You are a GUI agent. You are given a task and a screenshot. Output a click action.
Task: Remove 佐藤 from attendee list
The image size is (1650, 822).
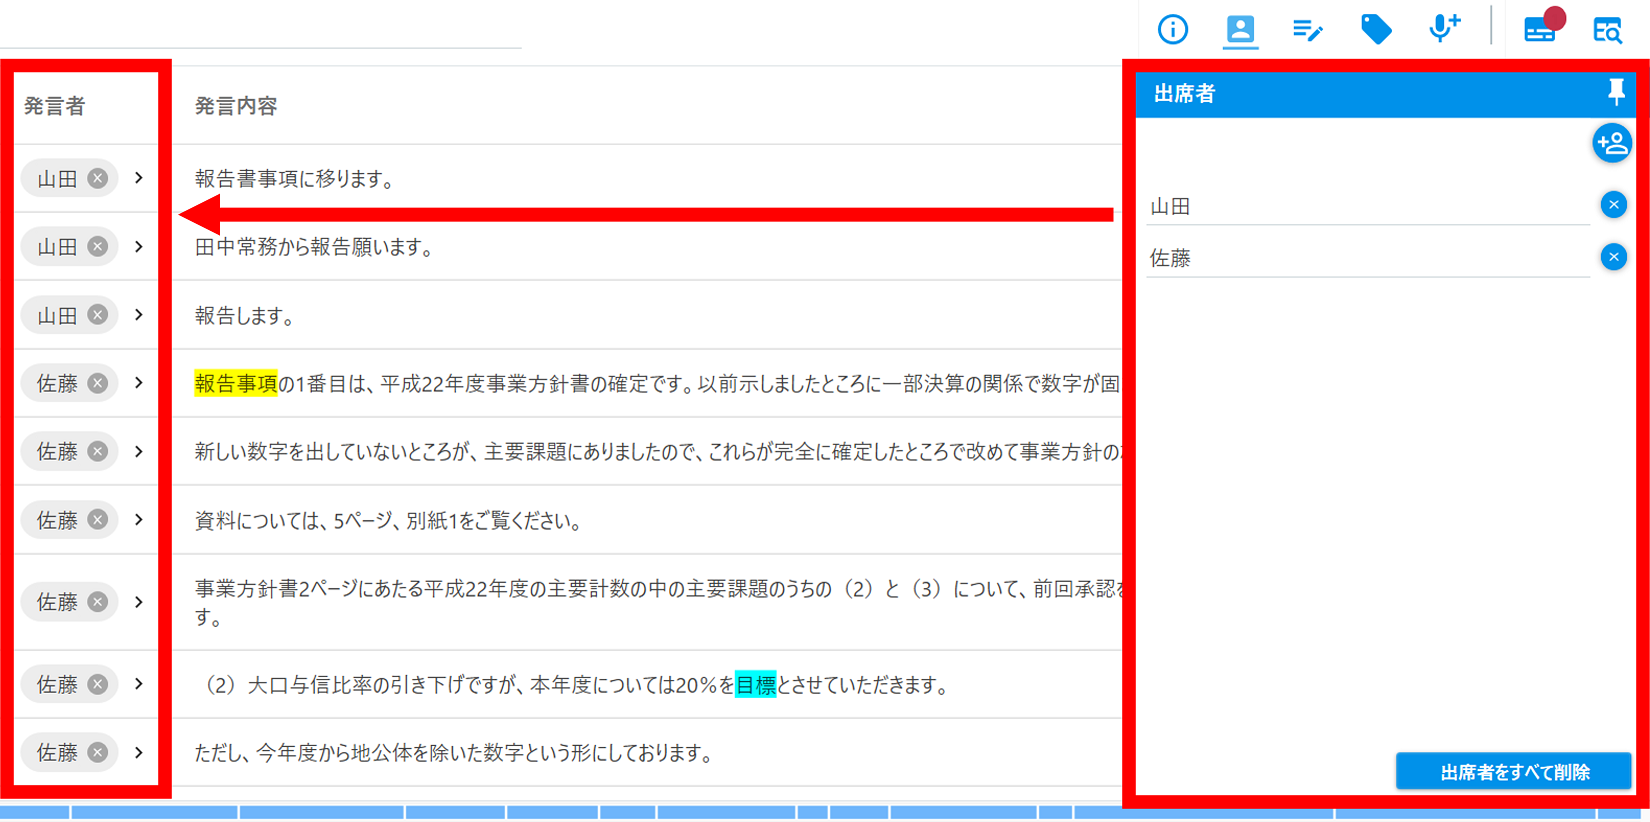pyautogui.click(x=1613, y=257)
